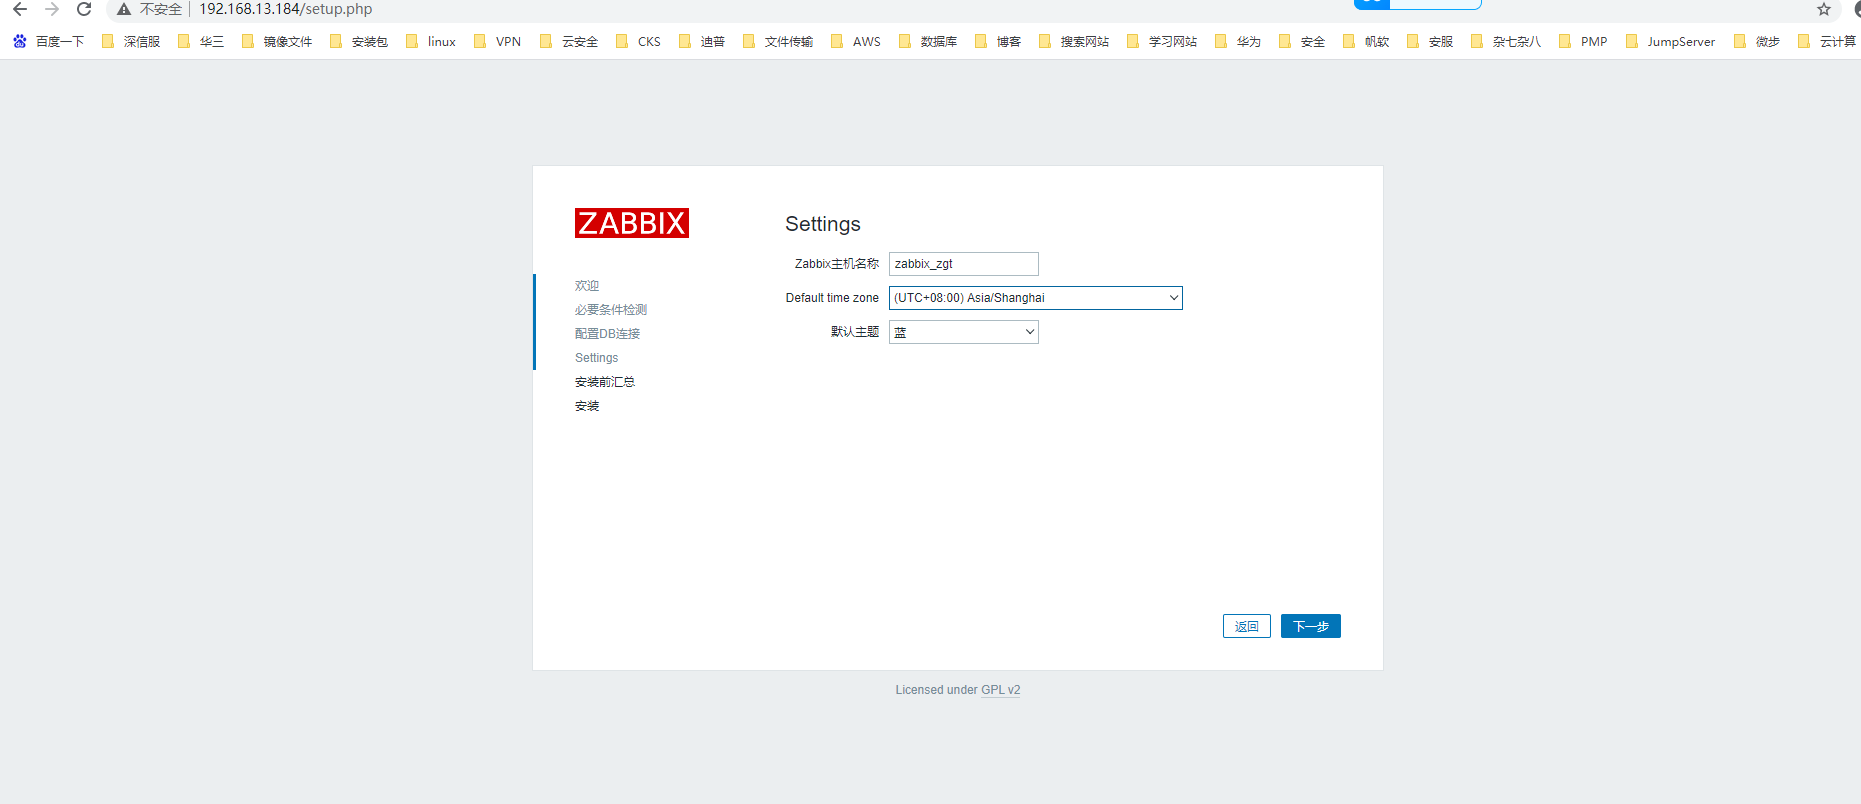Select the 欢迎 step in sidebar

(x=587, y=286)
